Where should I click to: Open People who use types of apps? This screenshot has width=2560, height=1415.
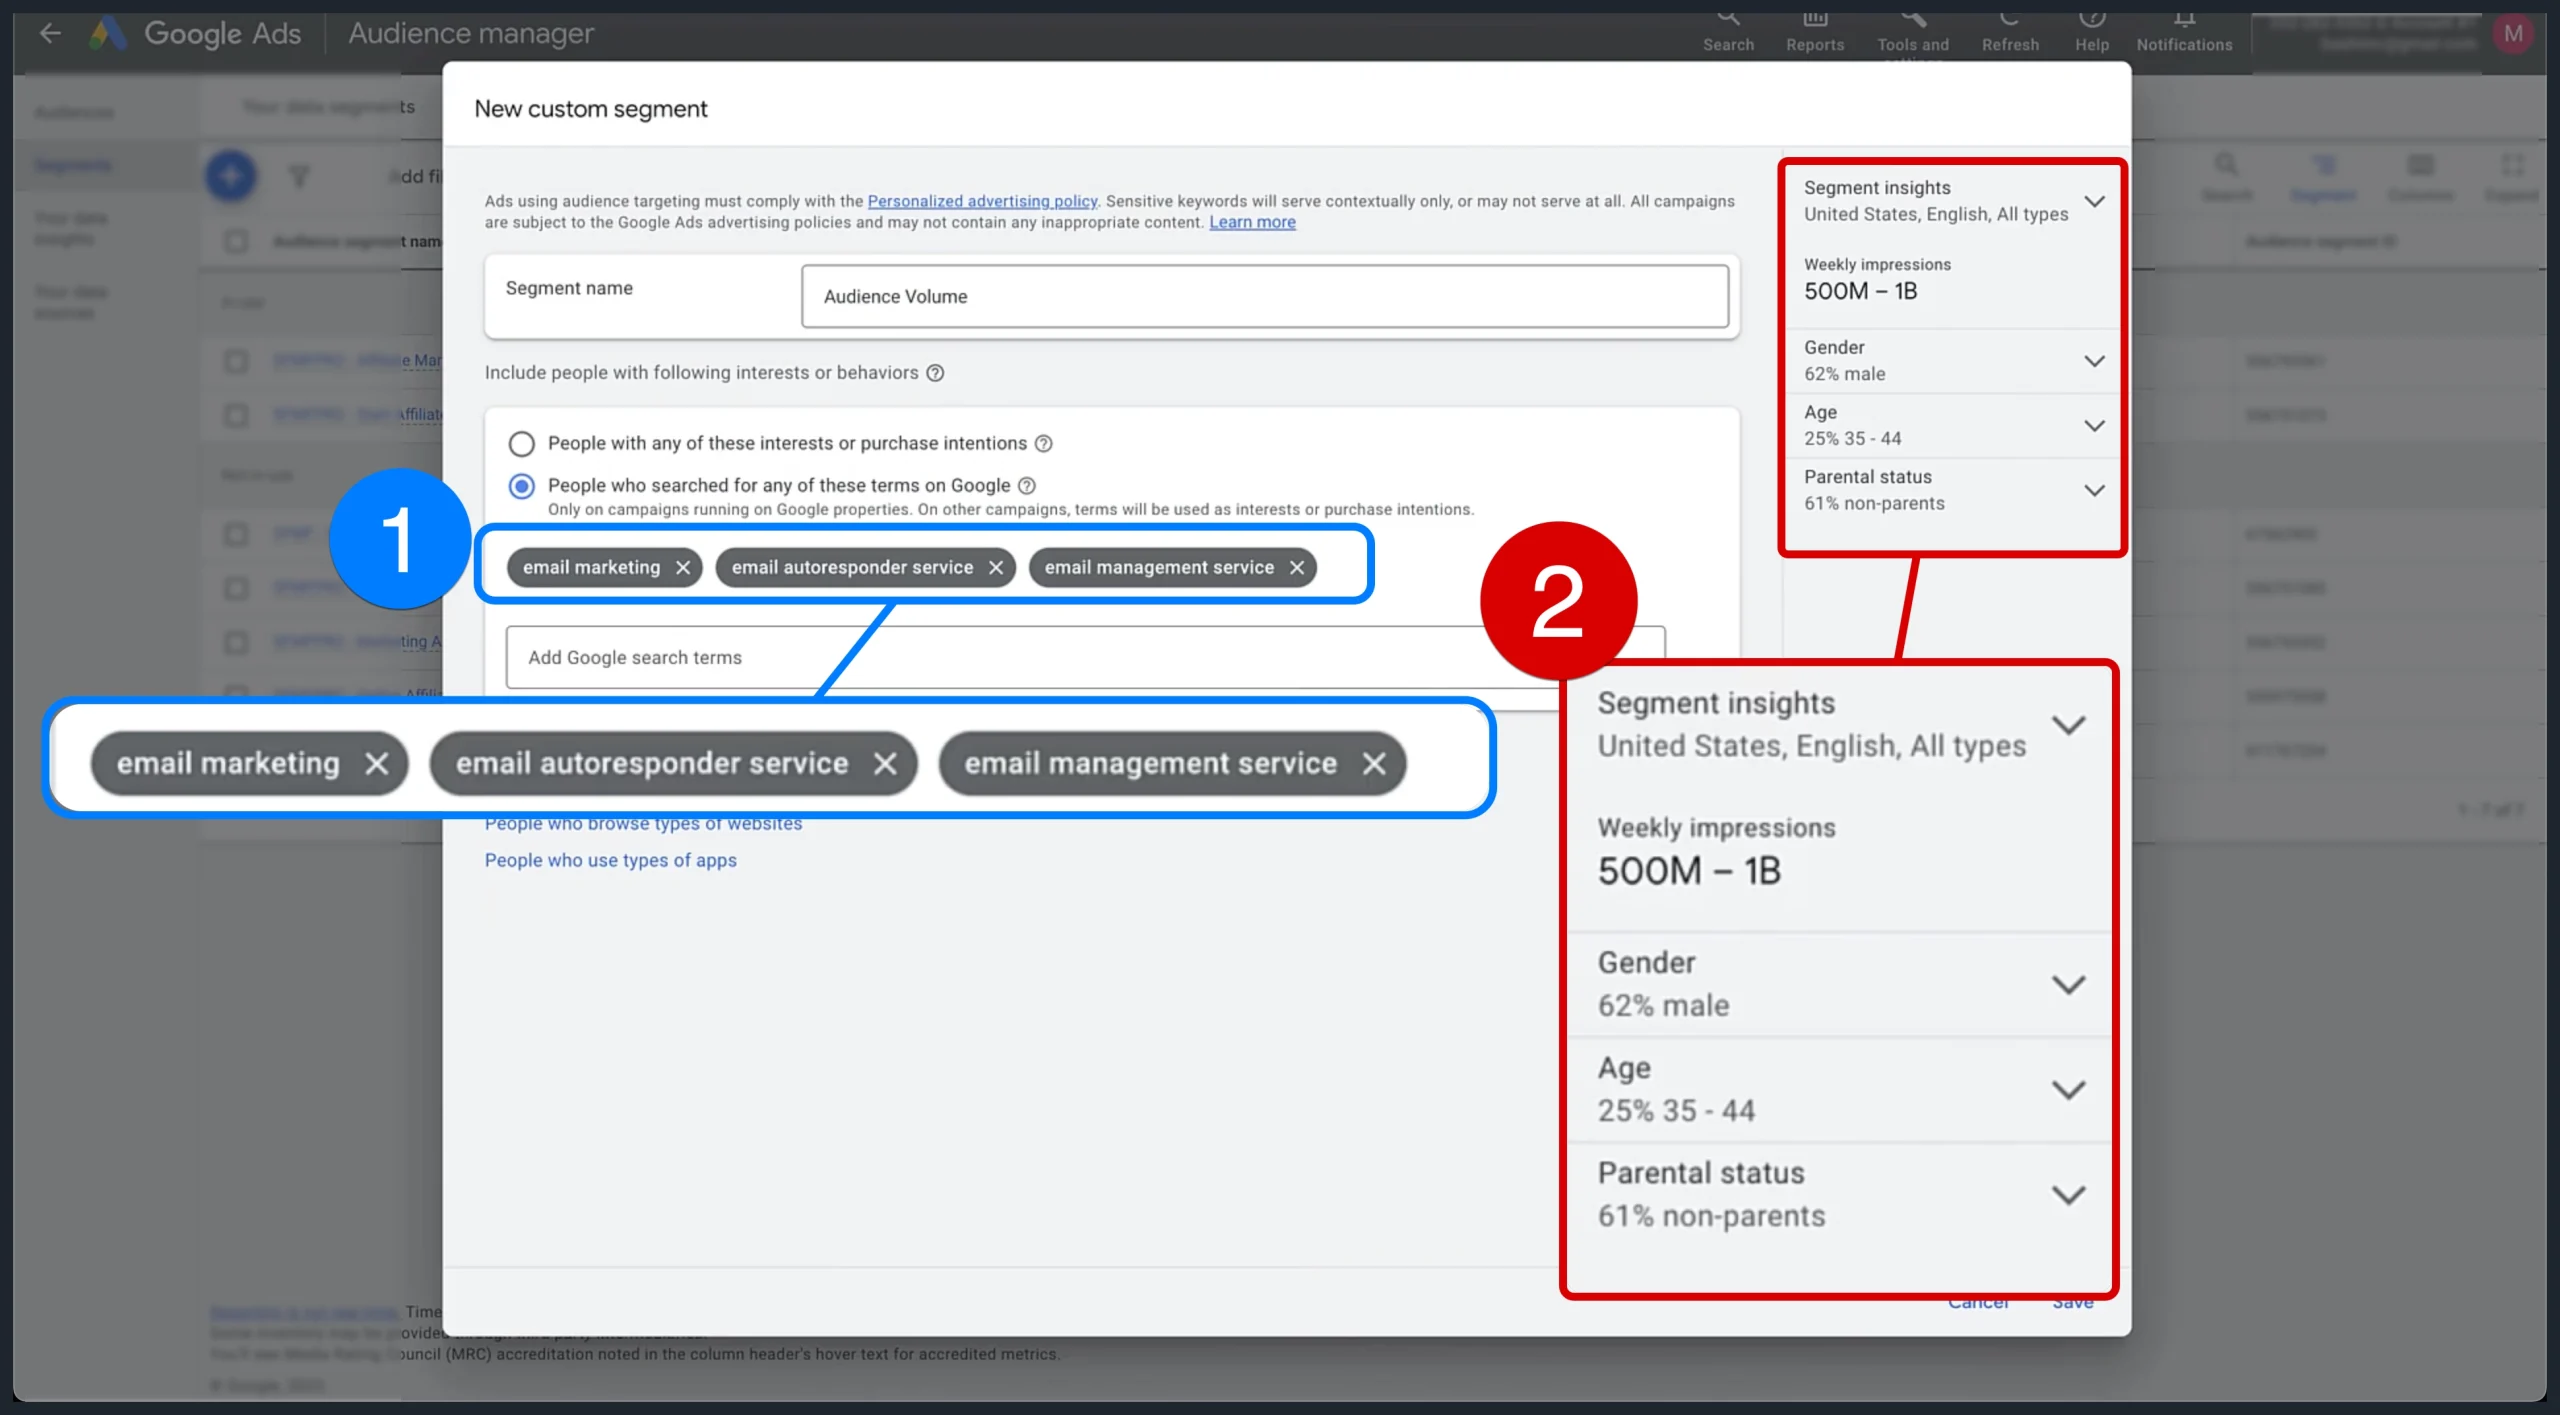pyautogui.click(x=610, y=860)
